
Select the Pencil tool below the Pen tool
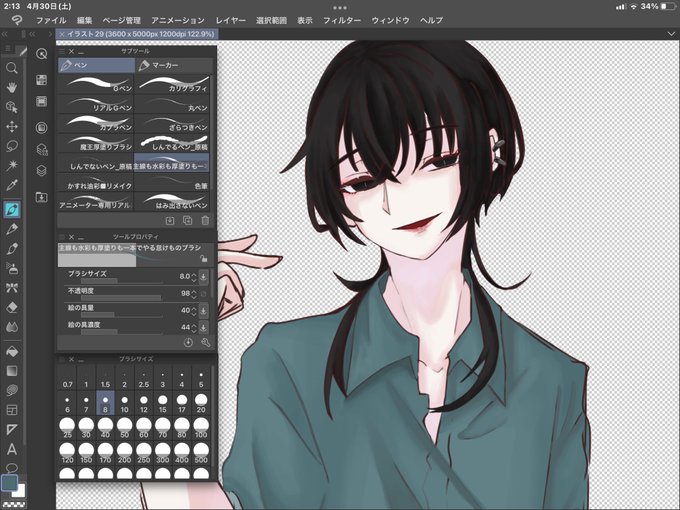tap(12, 229)
